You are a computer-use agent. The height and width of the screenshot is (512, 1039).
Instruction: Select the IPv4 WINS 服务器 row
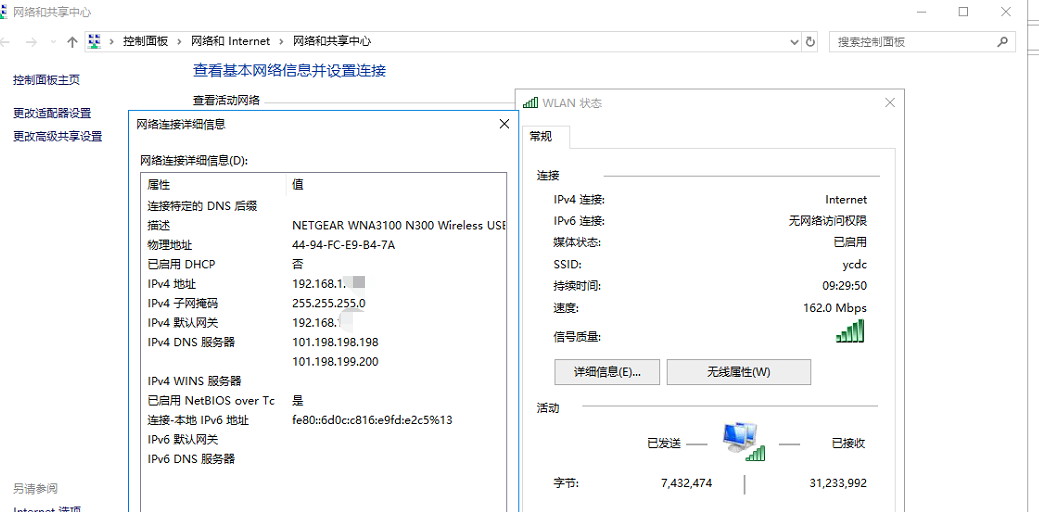[x=324, y=381]
